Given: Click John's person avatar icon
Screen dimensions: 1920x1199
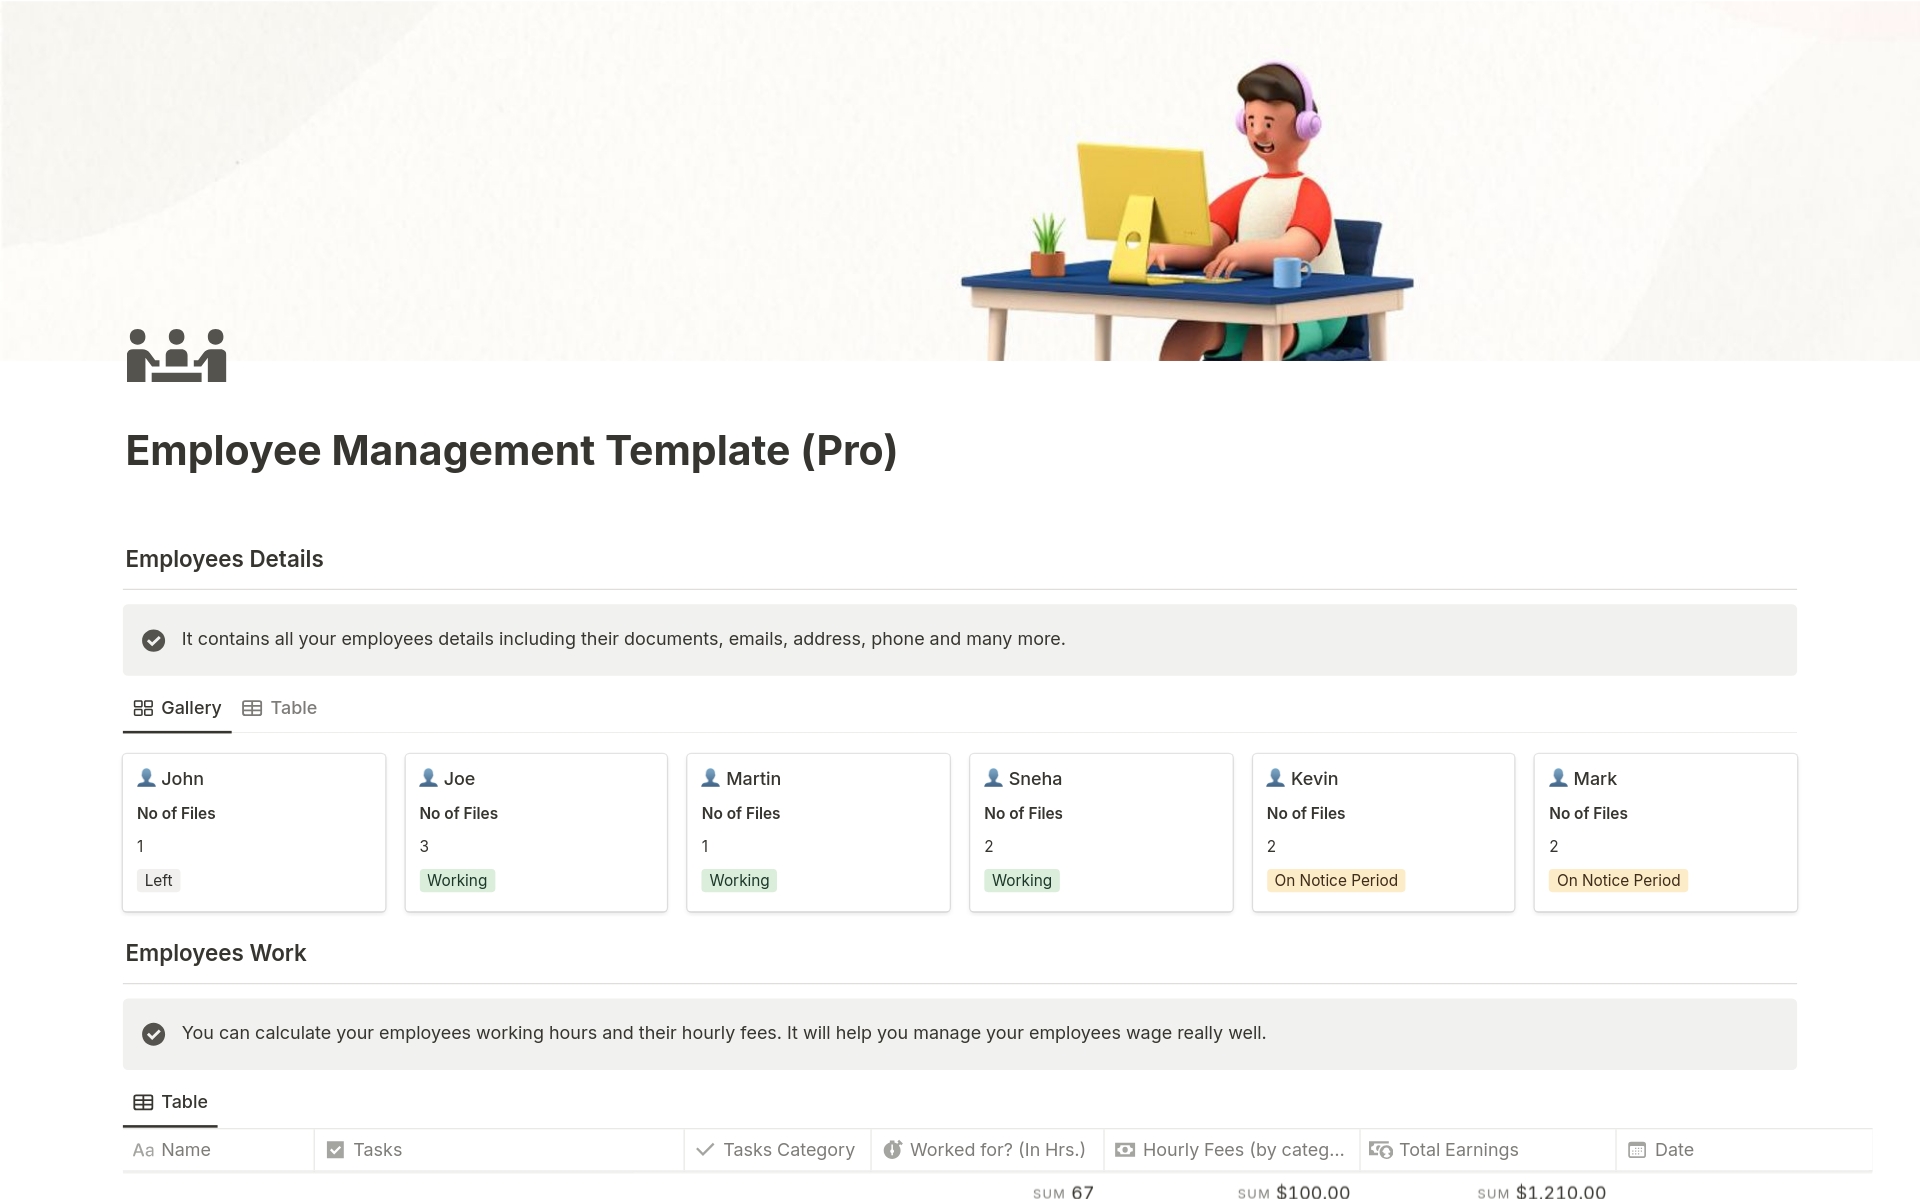Looking at the screenshot, I should pos(146,778).
